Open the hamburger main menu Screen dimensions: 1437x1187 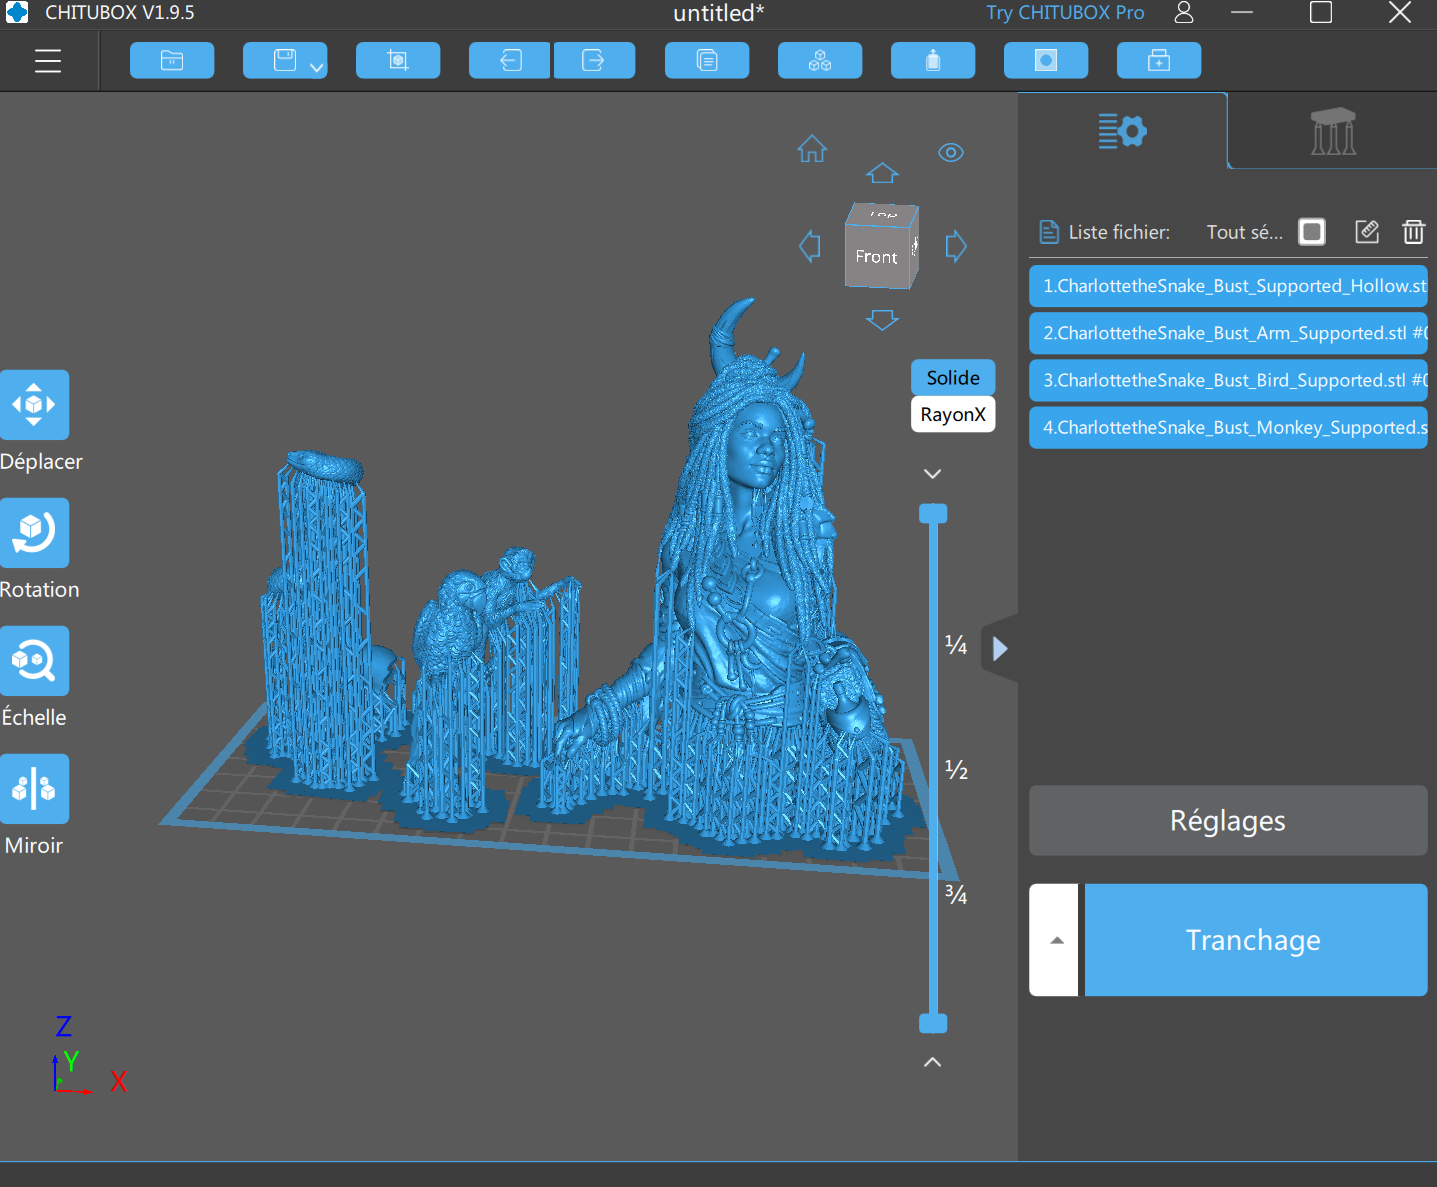pyautogui.click(x=48, y=61)
